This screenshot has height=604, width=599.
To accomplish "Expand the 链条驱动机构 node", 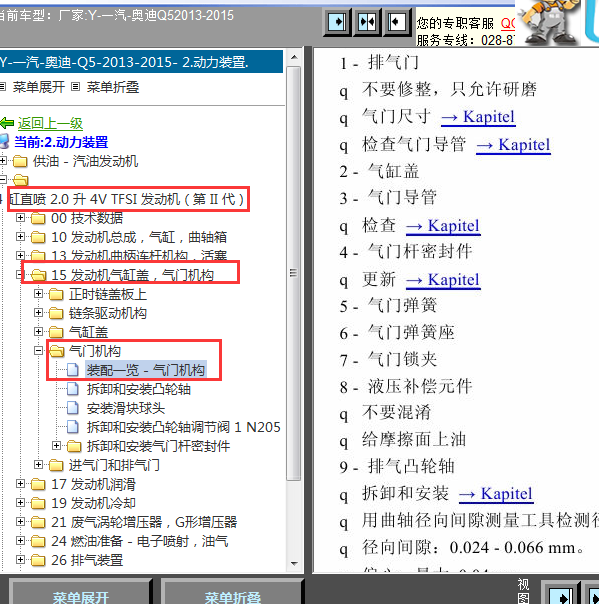I will 38,313.
